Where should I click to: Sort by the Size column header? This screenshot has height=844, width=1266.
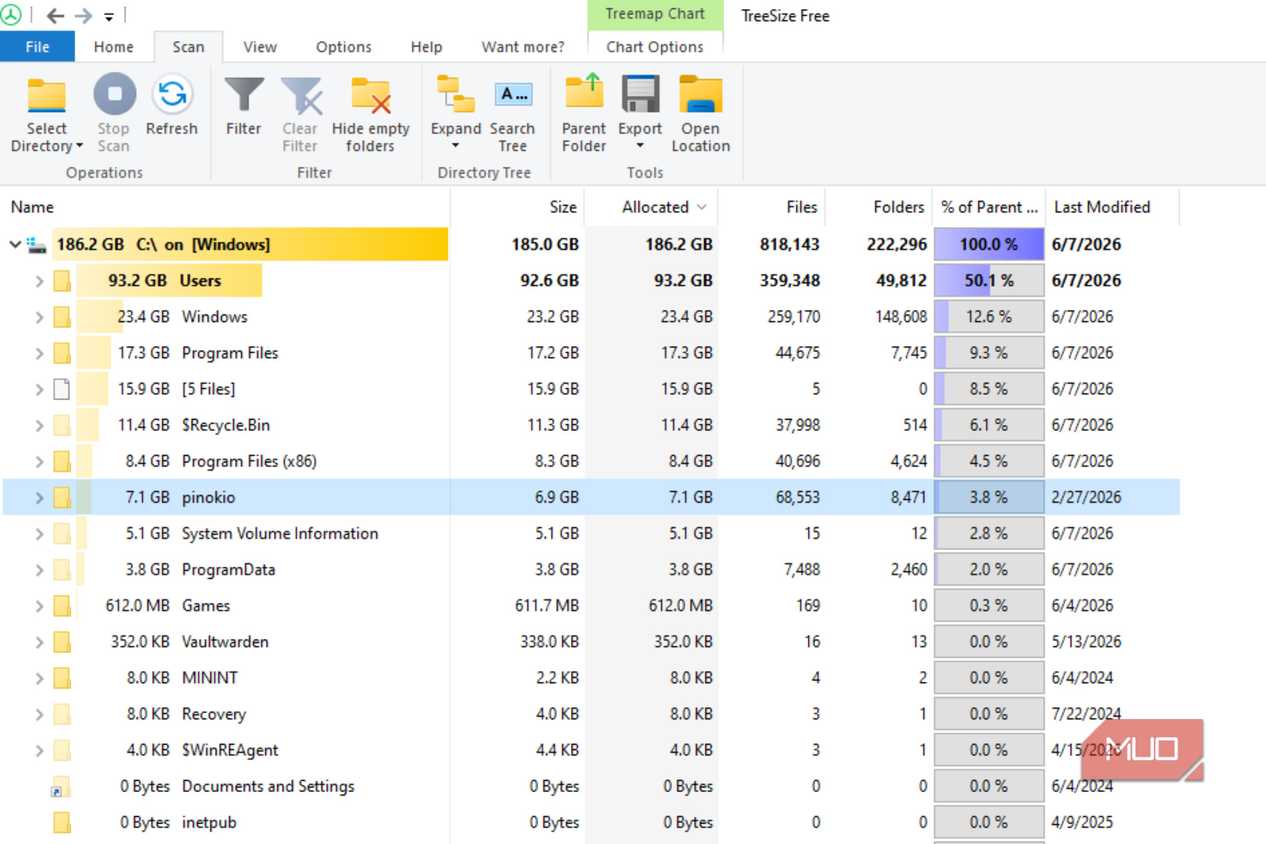(517, 207)
